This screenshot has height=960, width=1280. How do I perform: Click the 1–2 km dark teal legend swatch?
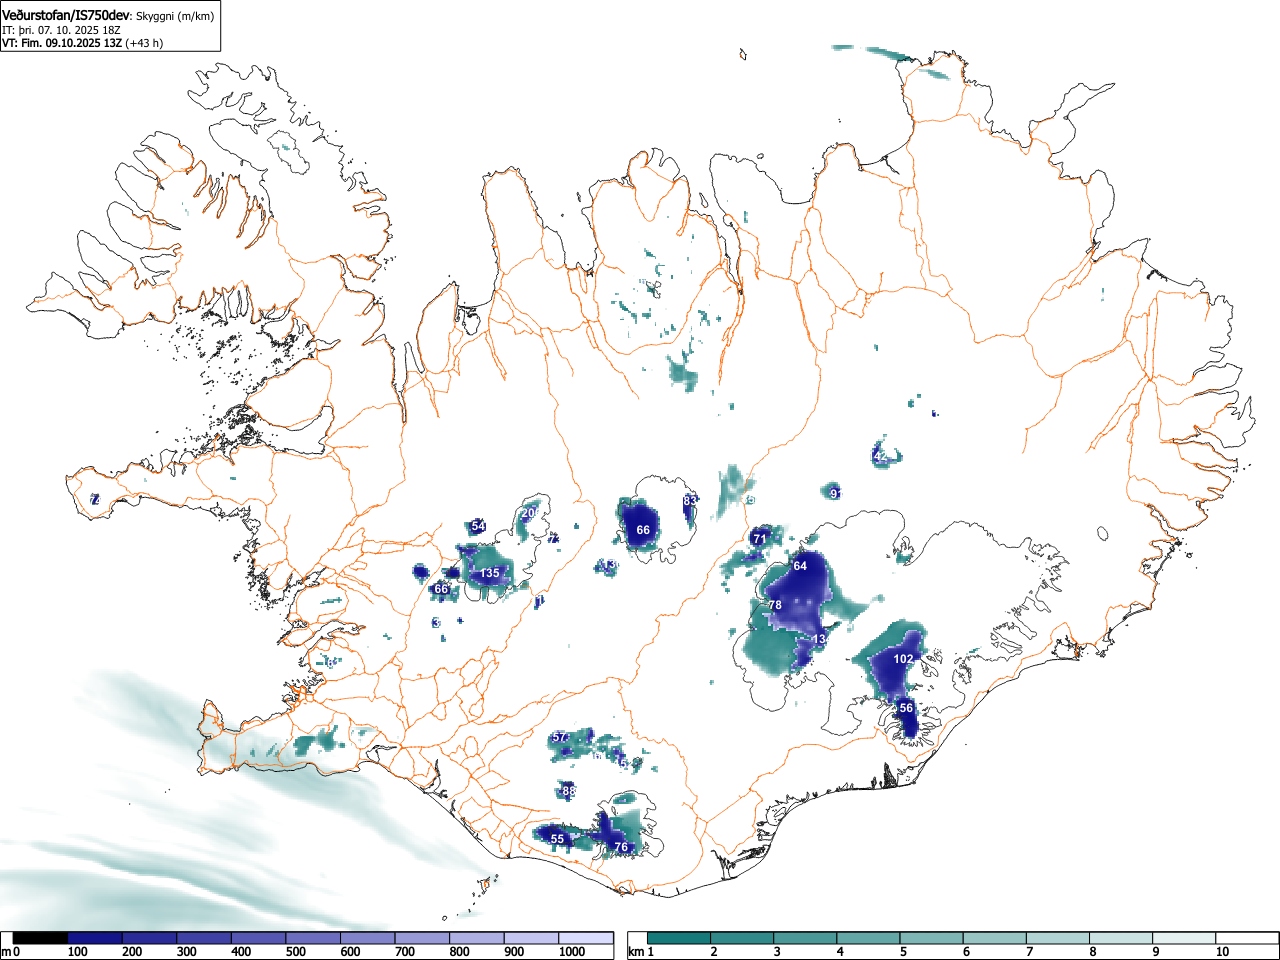(x=679, y=938)
